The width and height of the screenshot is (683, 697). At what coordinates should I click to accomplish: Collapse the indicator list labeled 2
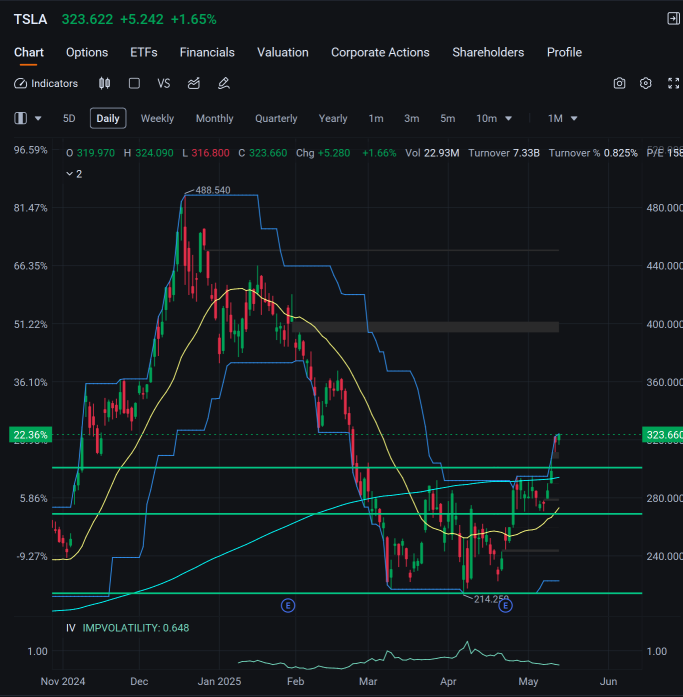(74, 174)
